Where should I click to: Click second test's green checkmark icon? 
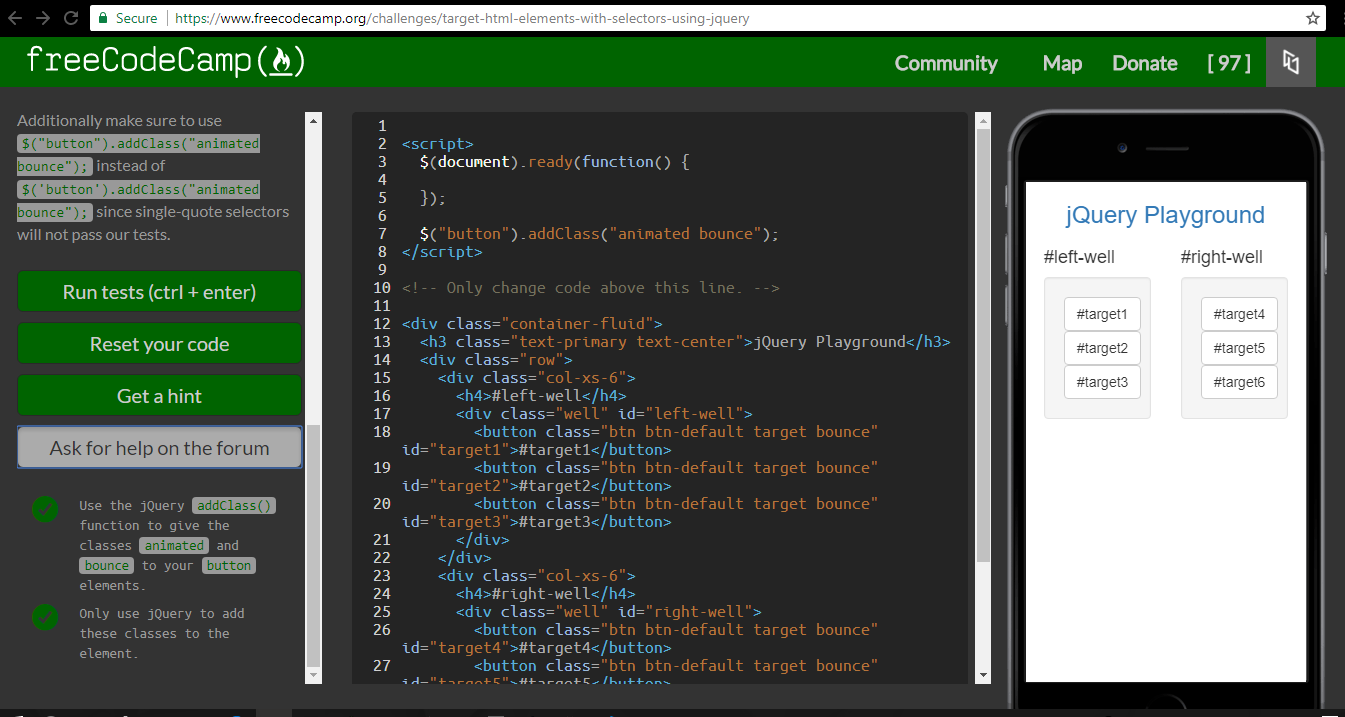[x=45, y=616]
